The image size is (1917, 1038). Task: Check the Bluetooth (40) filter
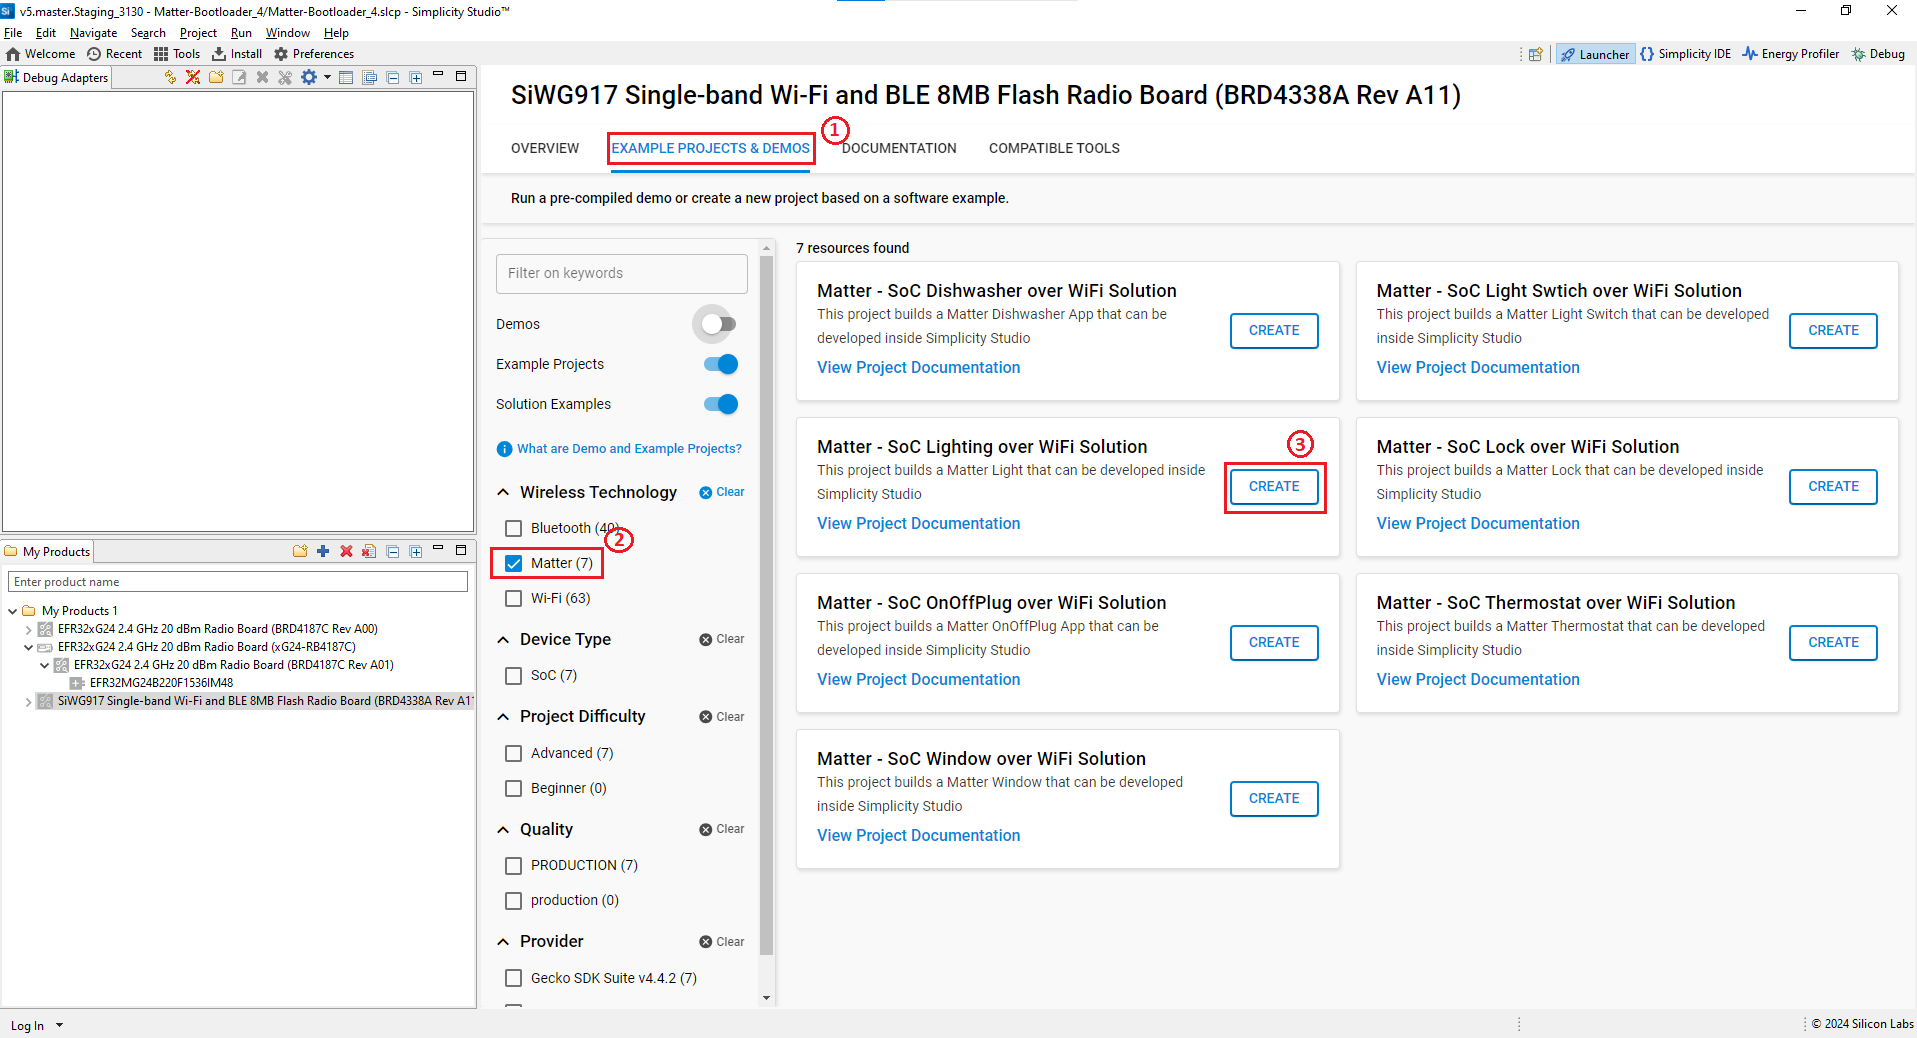pos(514,528)
